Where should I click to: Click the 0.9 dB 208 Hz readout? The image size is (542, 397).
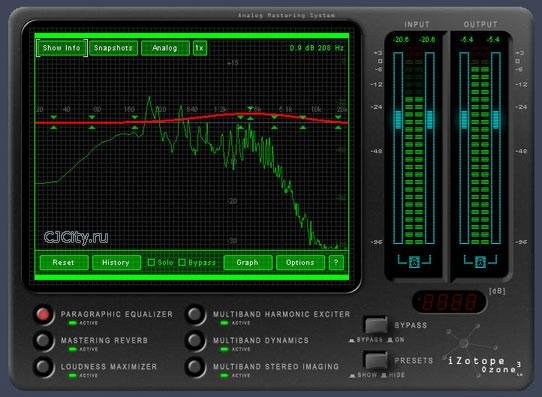tap(317, 48)
